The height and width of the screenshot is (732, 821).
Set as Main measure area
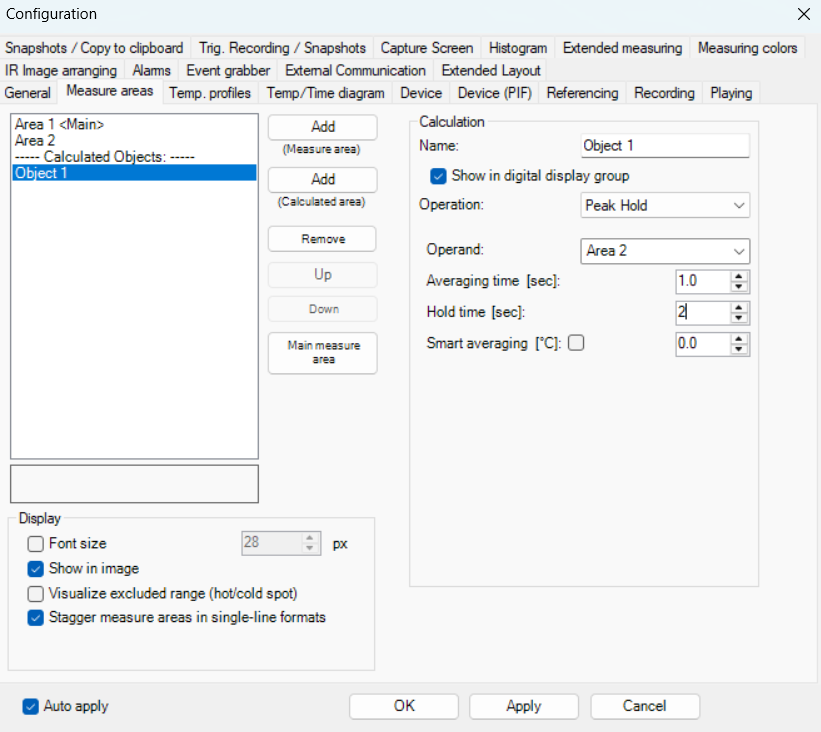click(x=323, y=352)
